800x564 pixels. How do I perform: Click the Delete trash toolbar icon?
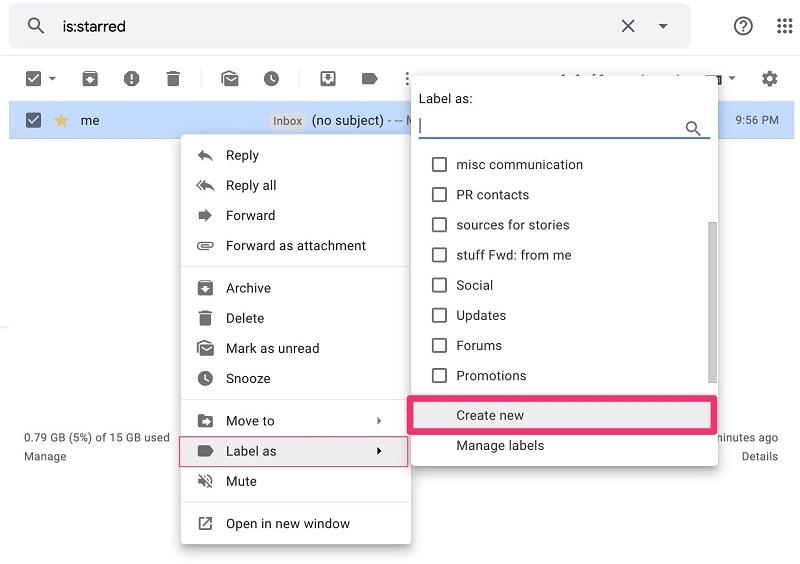click(173, 79)
